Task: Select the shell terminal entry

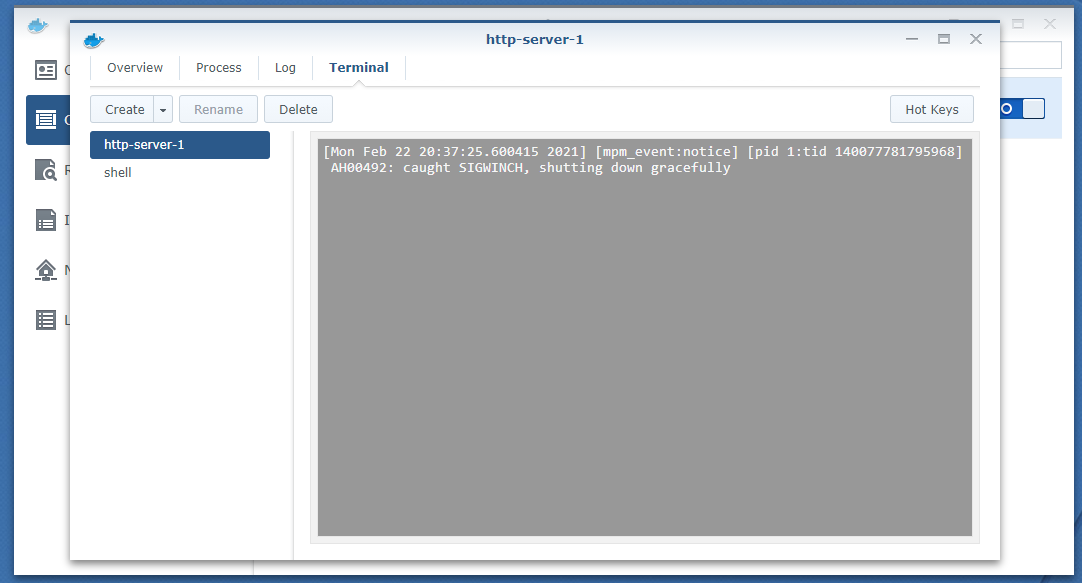Action: click(x=179, y=172)
